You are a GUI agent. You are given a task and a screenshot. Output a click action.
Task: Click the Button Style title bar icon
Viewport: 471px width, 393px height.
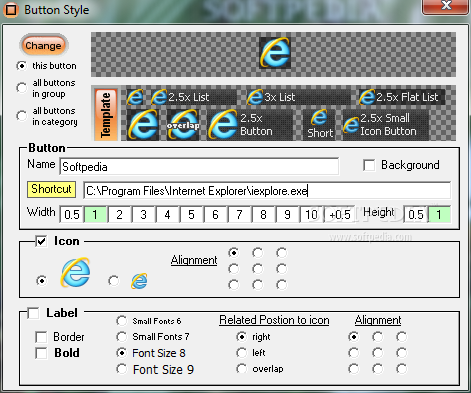tap(11, 10)
